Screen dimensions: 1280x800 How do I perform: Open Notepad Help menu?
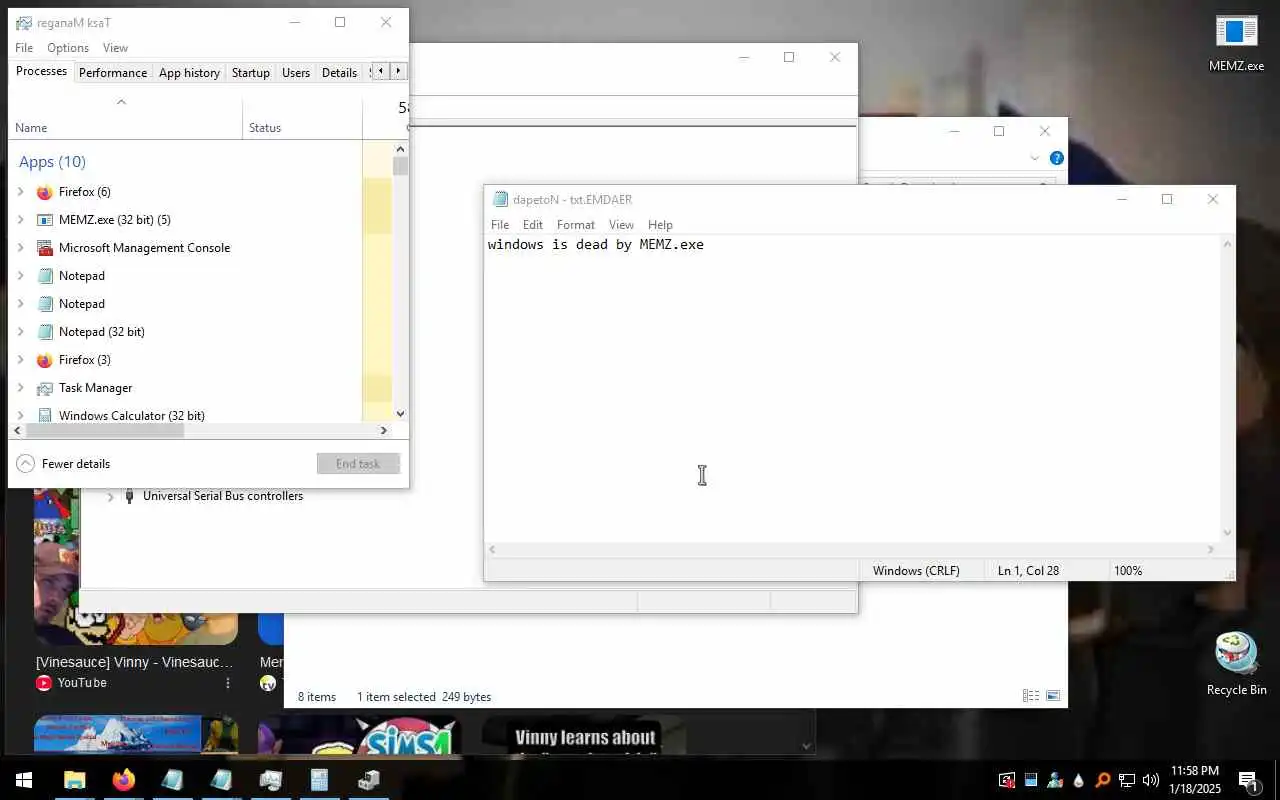pos(660,225)
